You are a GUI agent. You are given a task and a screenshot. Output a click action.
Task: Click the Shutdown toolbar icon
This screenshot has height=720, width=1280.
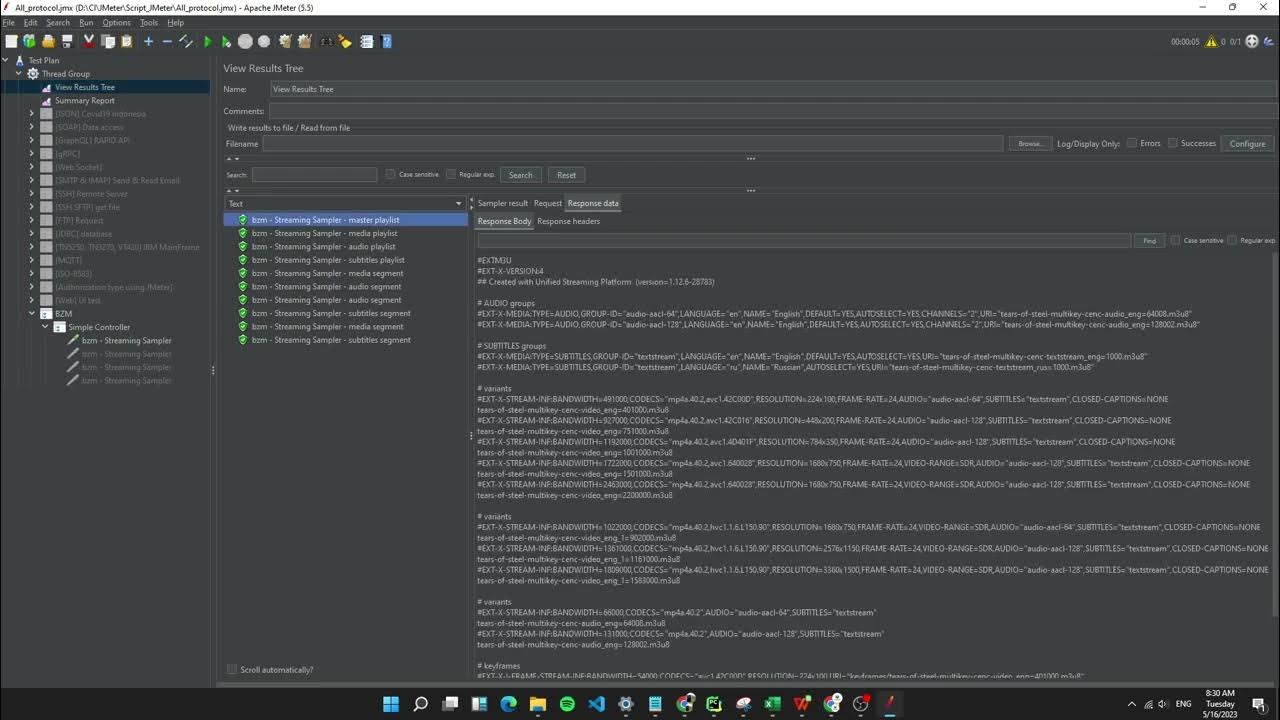[264, 42]
